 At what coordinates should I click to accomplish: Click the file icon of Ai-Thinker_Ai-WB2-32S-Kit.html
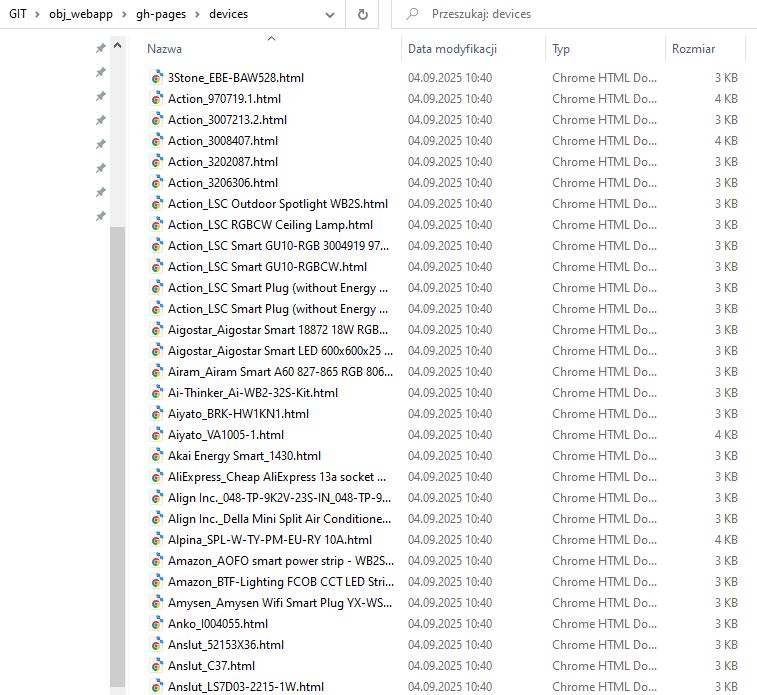click(156, 393)
